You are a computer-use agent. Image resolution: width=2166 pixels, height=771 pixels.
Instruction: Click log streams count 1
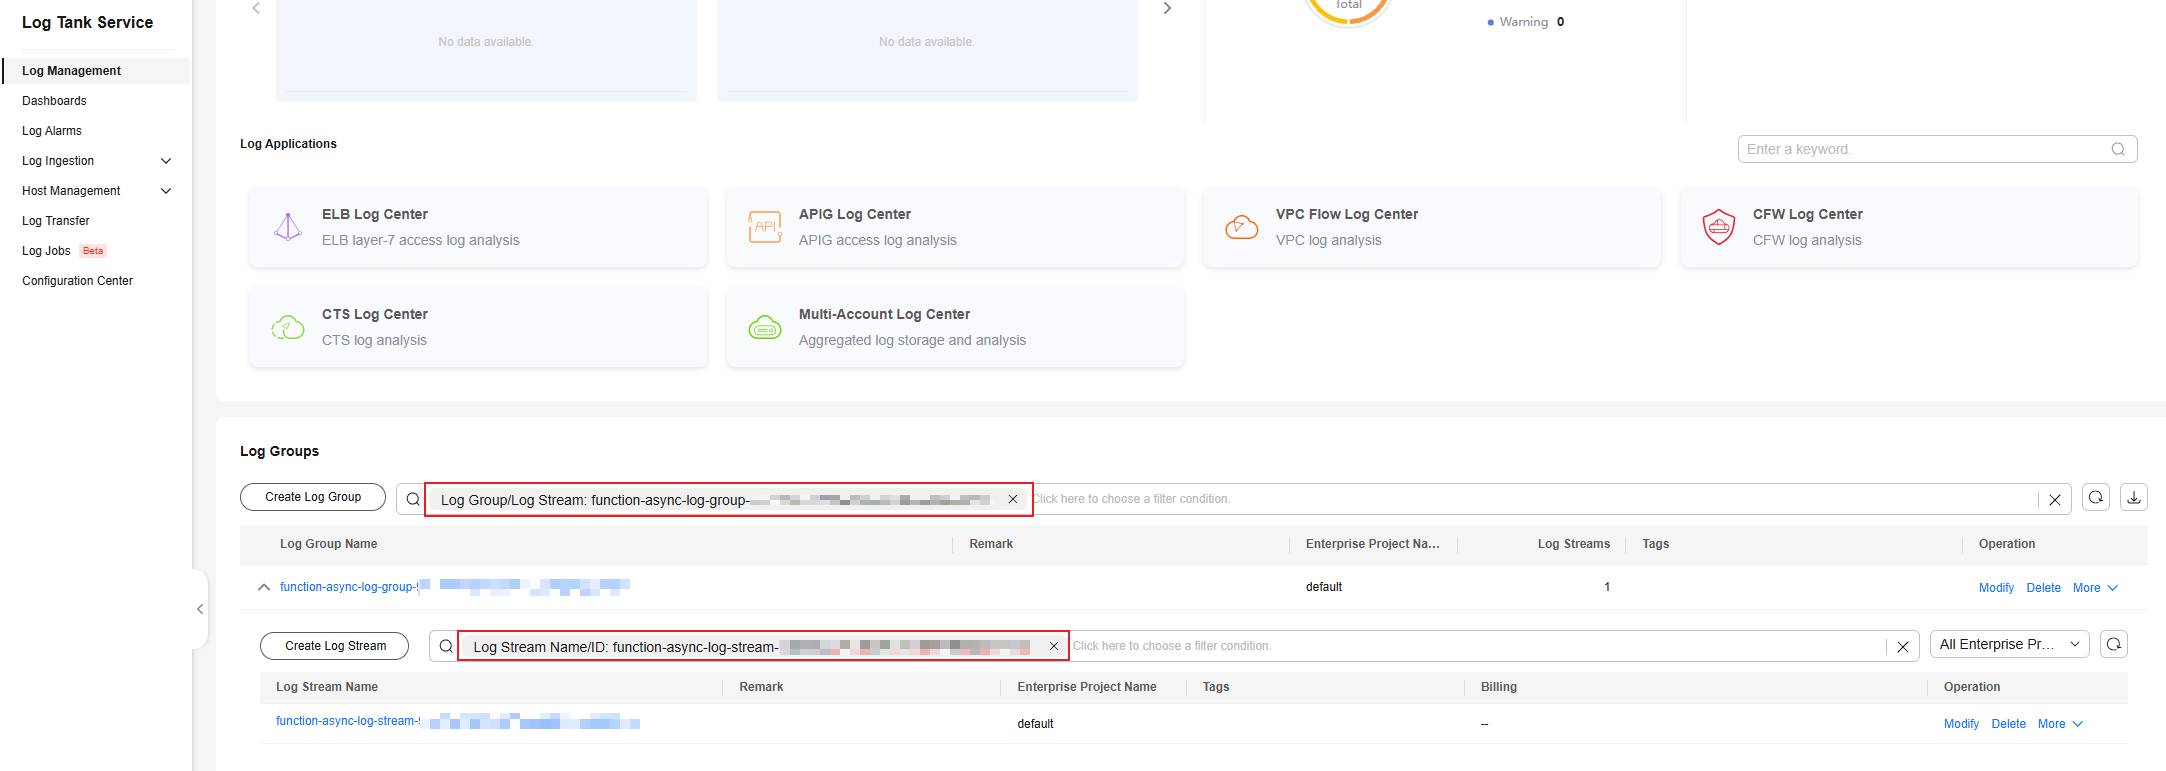click(1607, 587)
